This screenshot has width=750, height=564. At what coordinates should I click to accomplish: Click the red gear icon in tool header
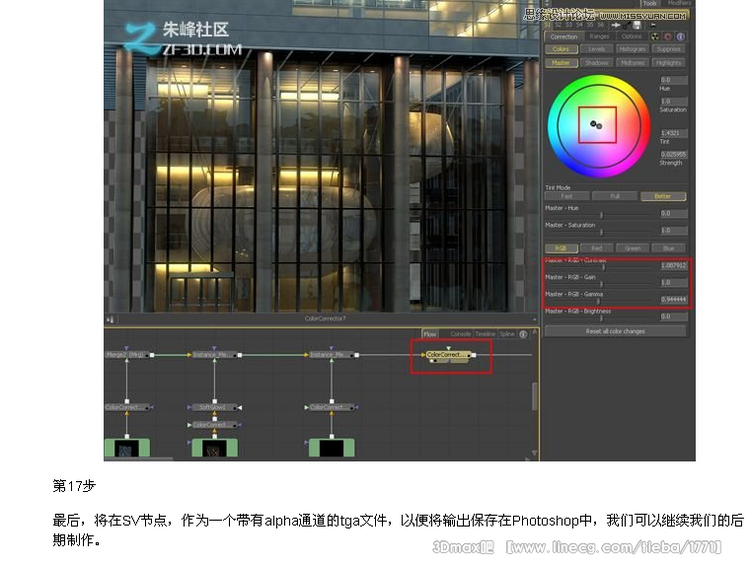pyautogui.click(x=668, y=36)
